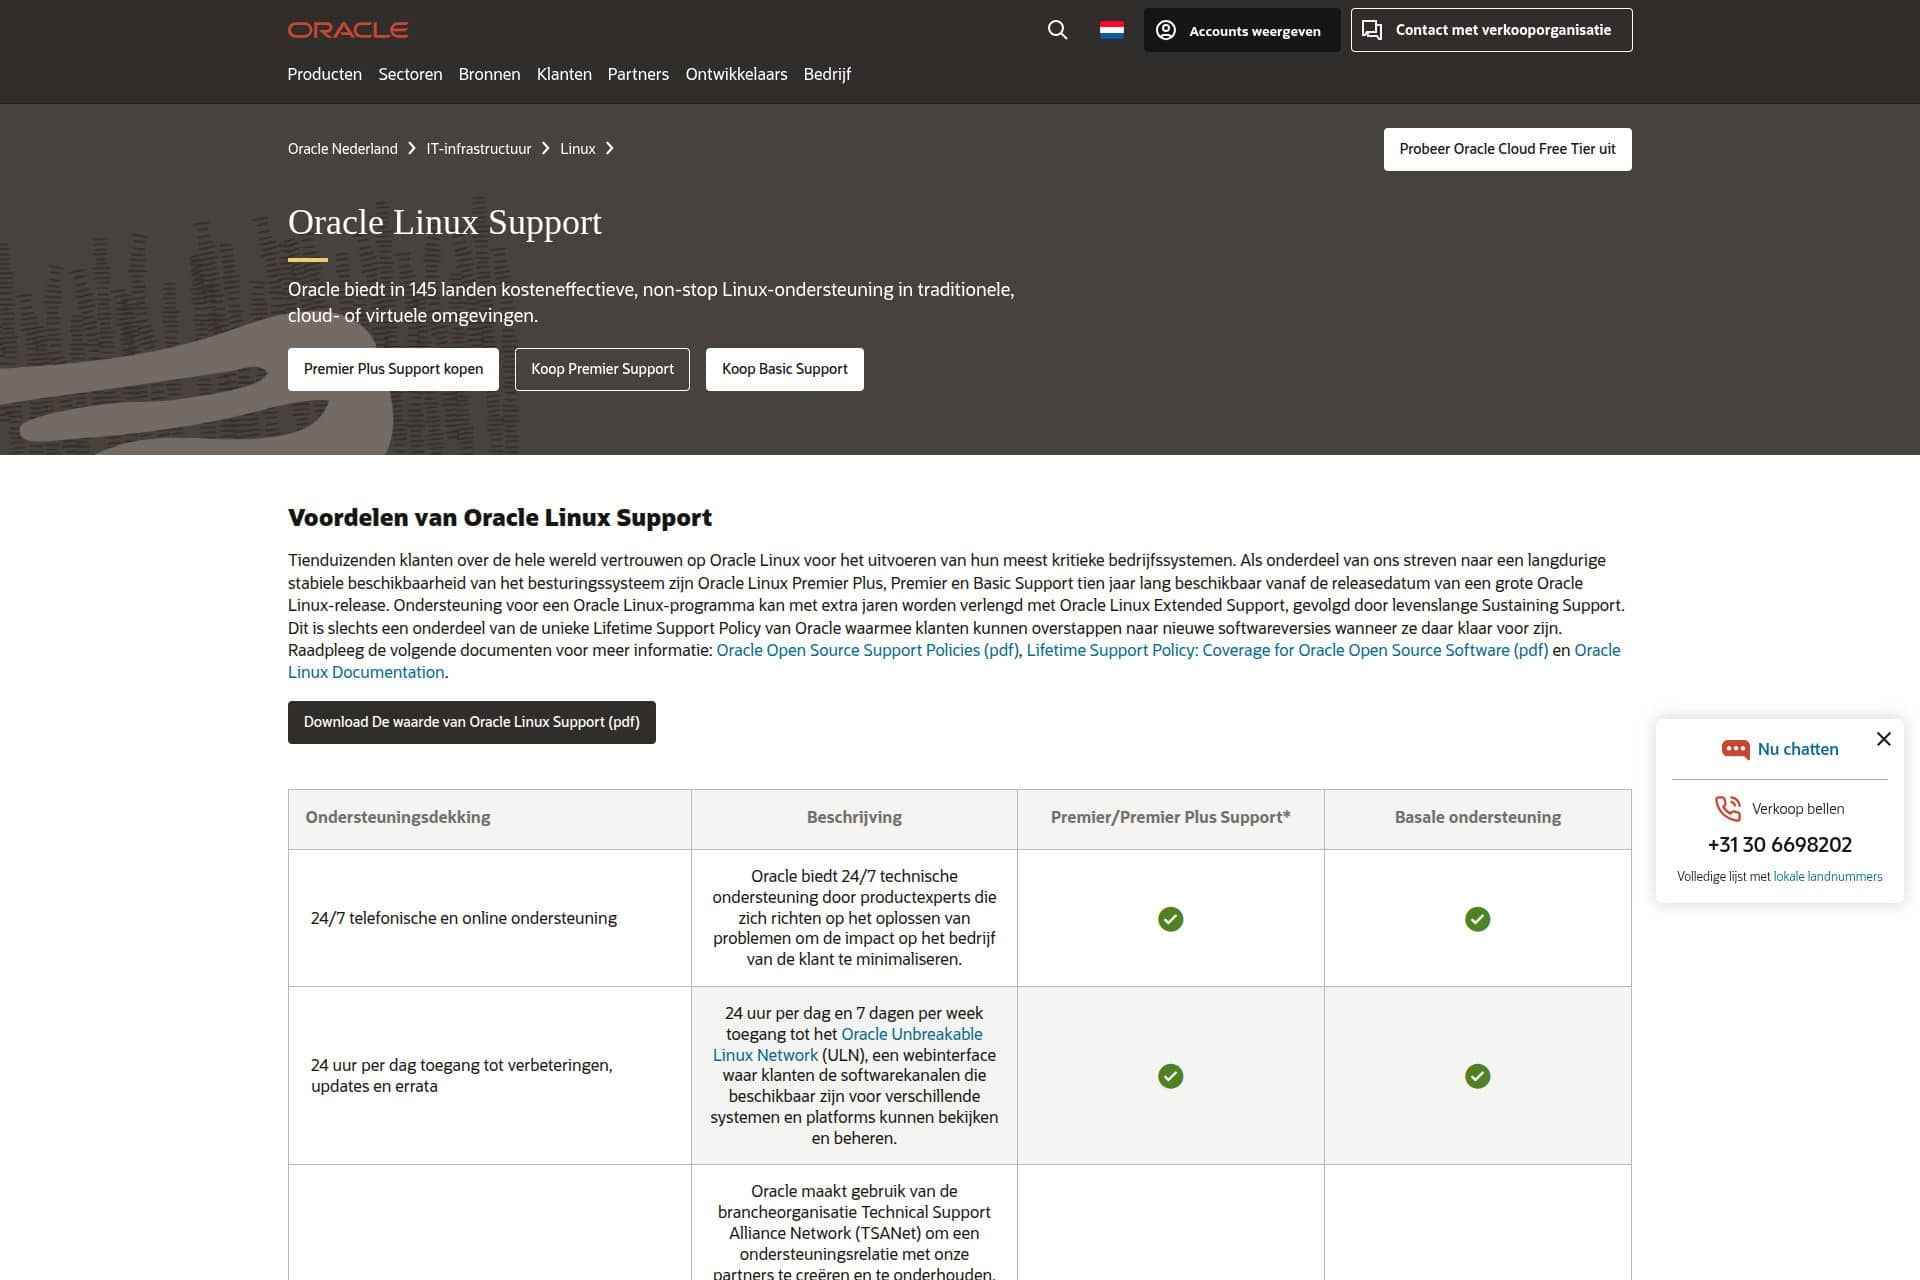1920x1280 pixels.
Task: Open Accounts weergeven
Action: pyautogui.click(x=1242, y=30)
